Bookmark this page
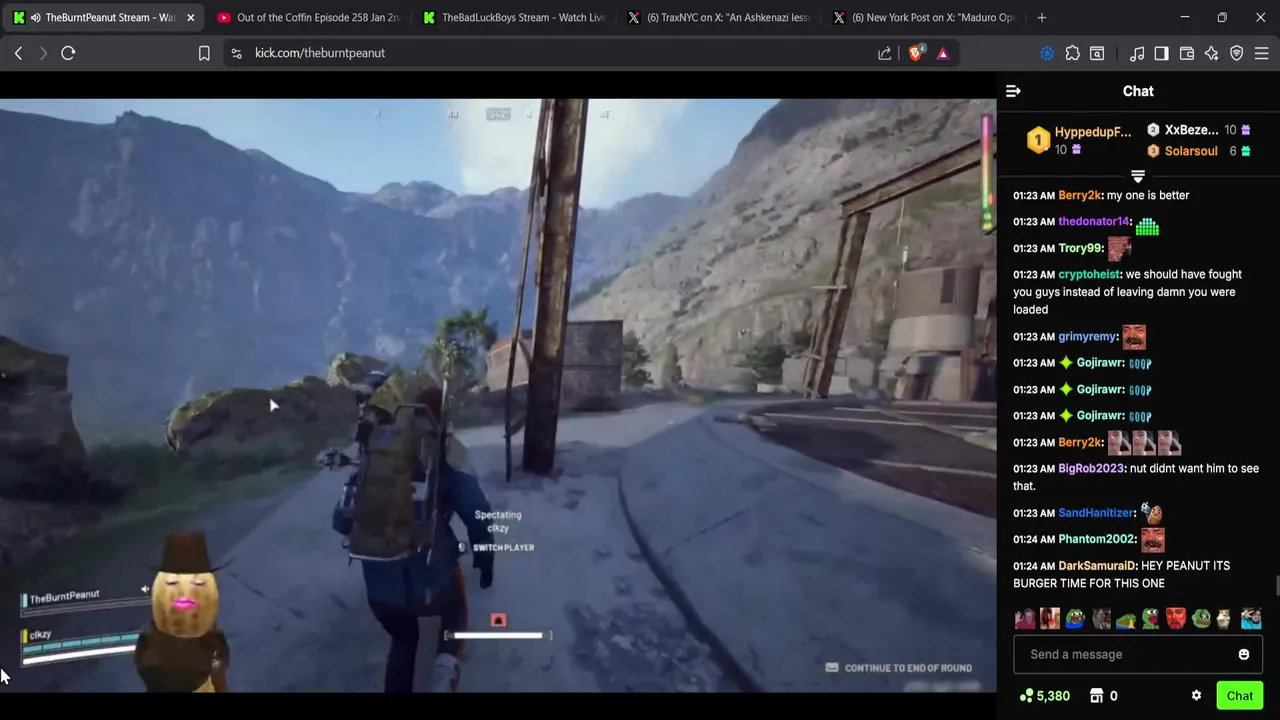 (204, 53)
